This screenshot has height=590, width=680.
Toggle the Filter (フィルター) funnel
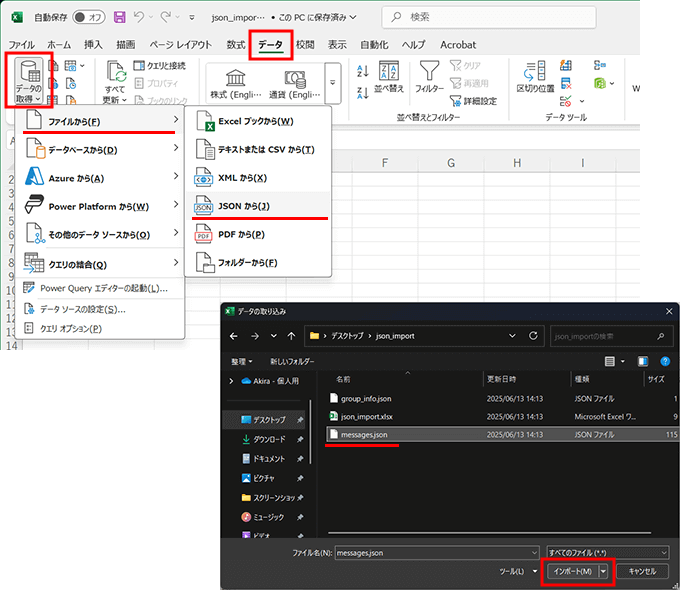(429, 77)
